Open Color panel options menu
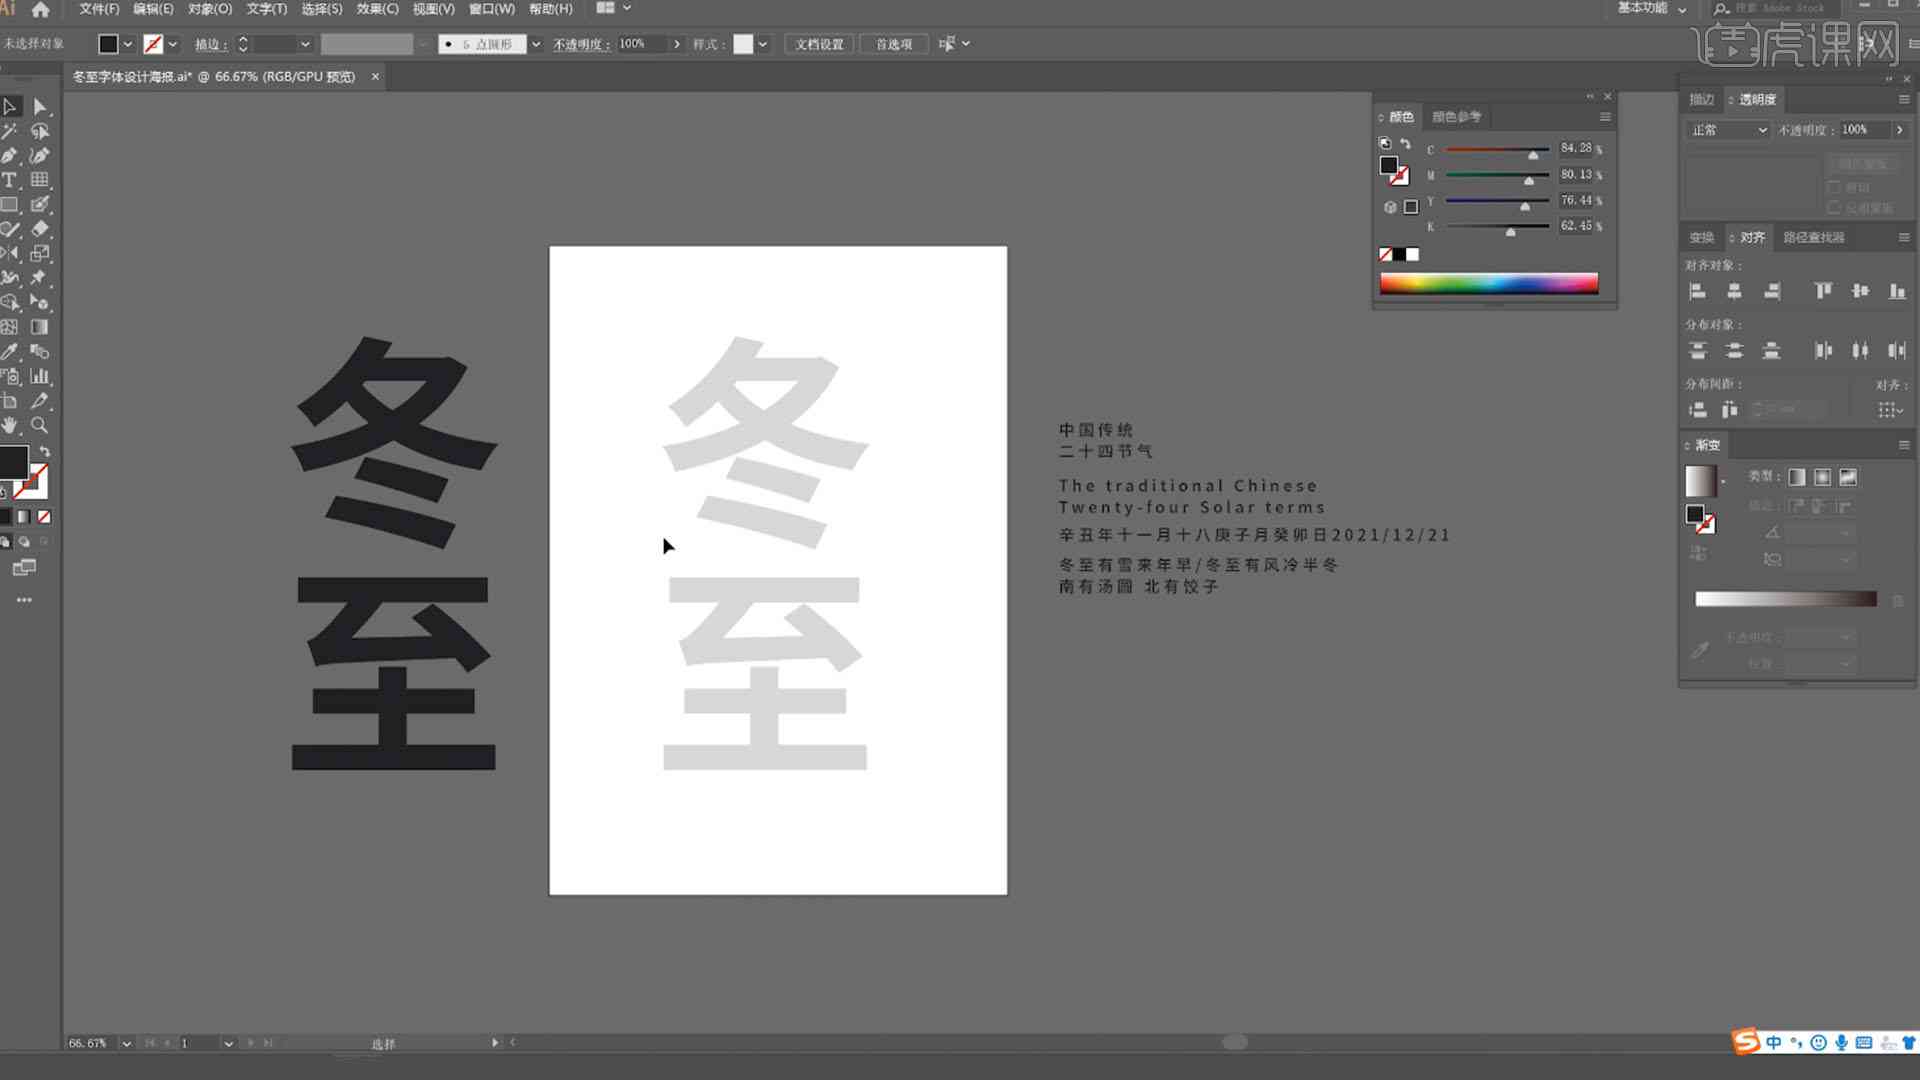Image resolution: width=1920 pixels, height=1080 pixels. [1605, 117]
